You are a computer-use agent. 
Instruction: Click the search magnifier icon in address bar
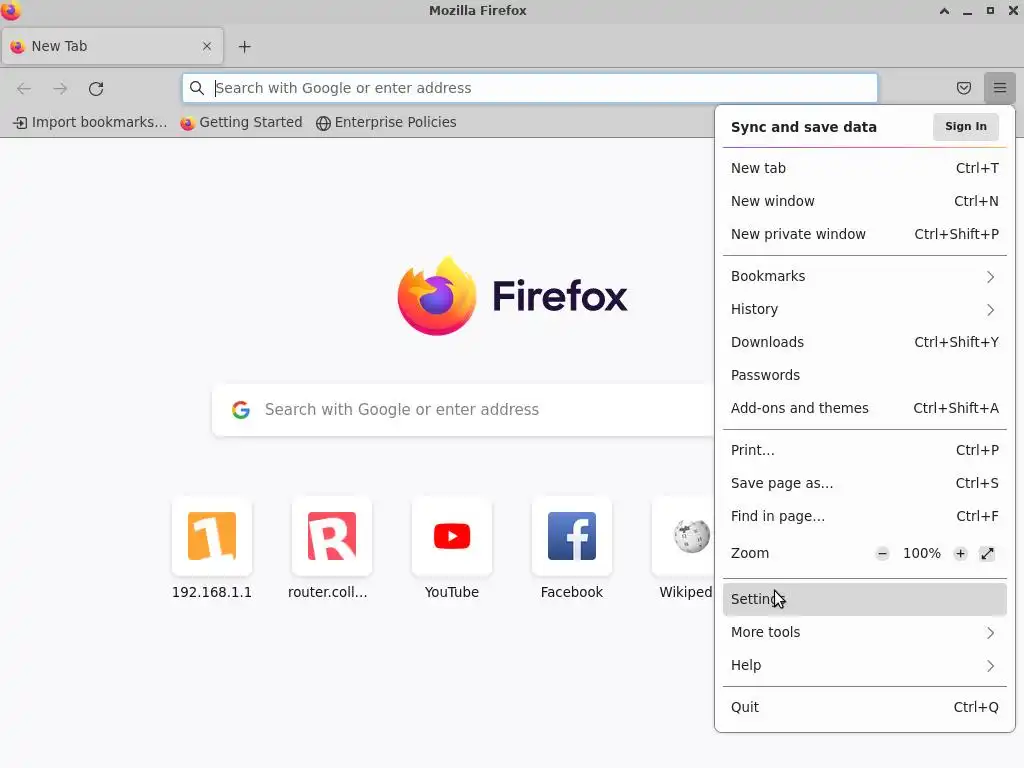tap(197, 88)
